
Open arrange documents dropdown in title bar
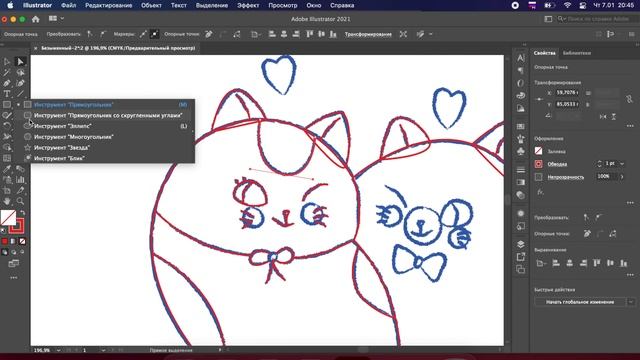tap(56, 18)
